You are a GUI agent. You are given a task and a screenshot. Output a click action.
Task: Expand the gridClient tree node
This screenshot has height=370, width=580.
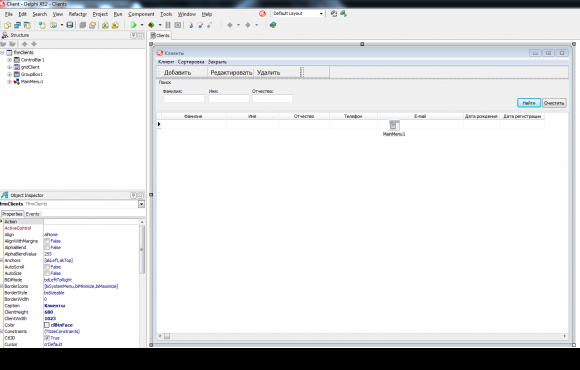coord(10,67)
